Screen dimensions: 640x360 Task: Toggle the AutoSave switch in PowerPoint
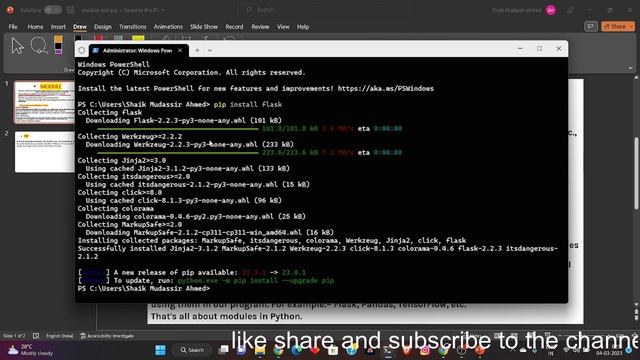point(53,10)
